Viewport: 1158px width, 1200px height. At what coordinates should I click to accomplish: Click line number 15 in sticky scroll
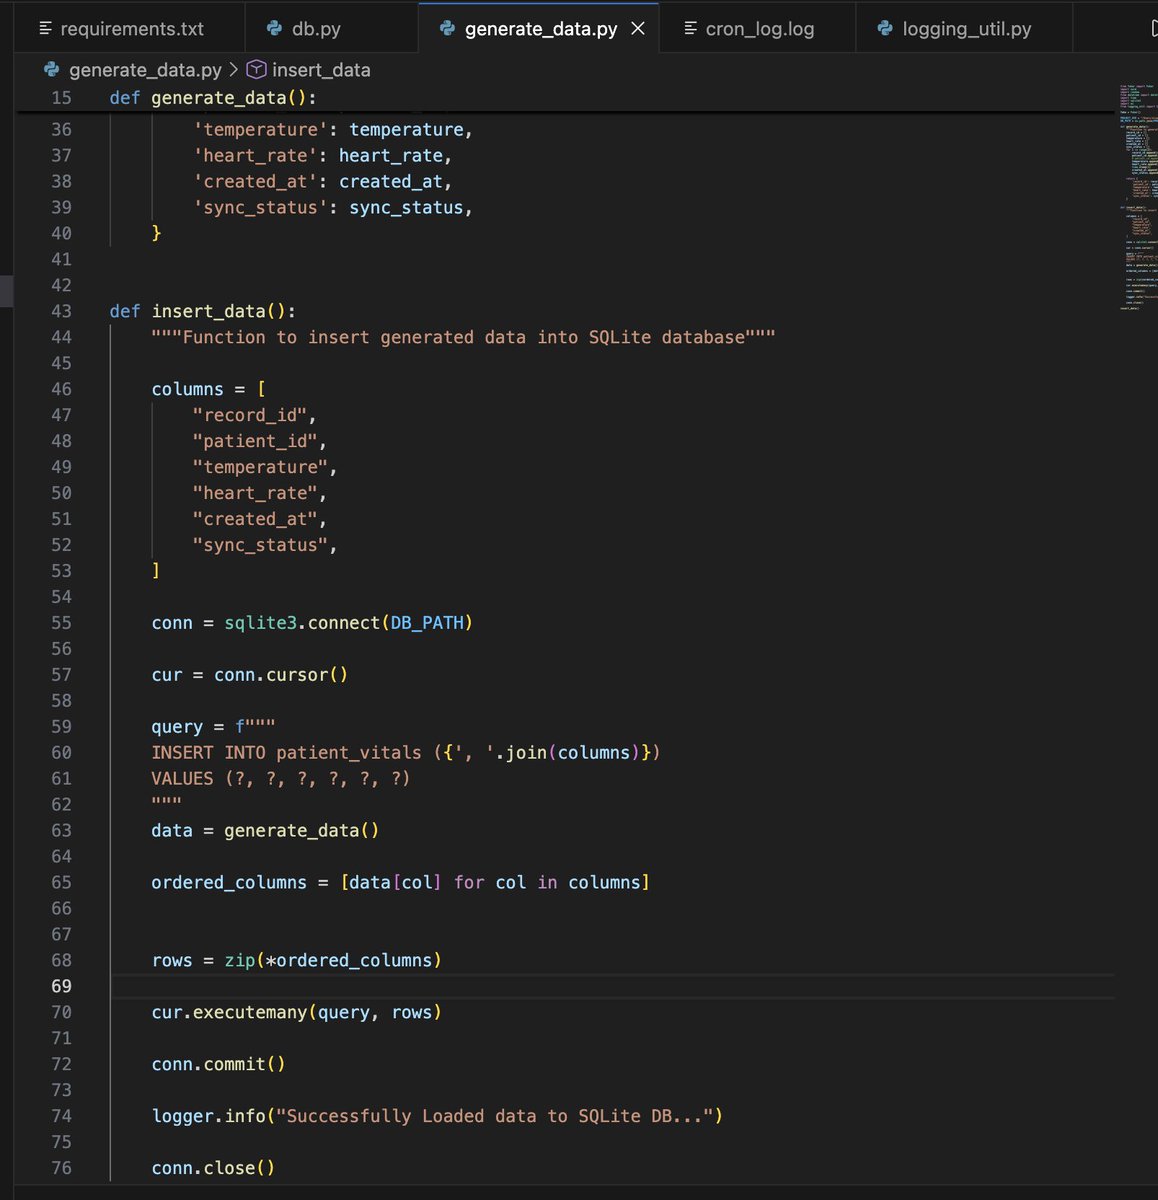pos(61,98)
